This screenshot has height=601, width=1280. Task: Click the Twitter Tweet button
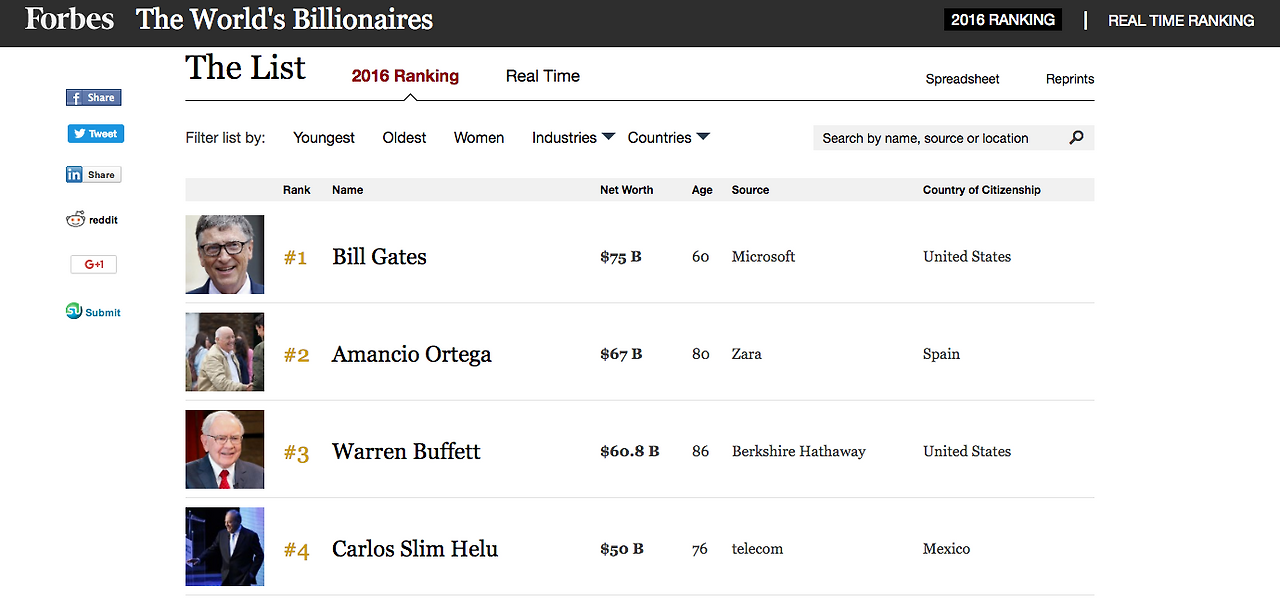coord(95,134)
